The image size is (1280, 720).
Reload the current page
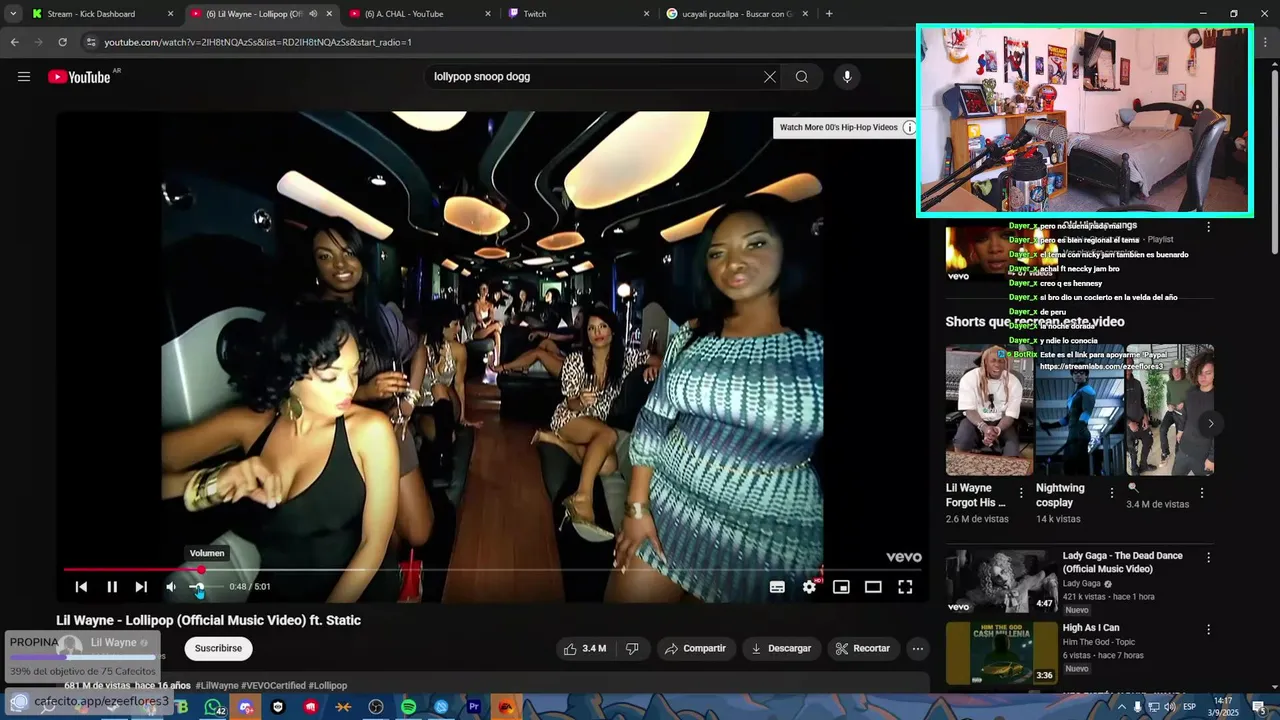(62, 42)
